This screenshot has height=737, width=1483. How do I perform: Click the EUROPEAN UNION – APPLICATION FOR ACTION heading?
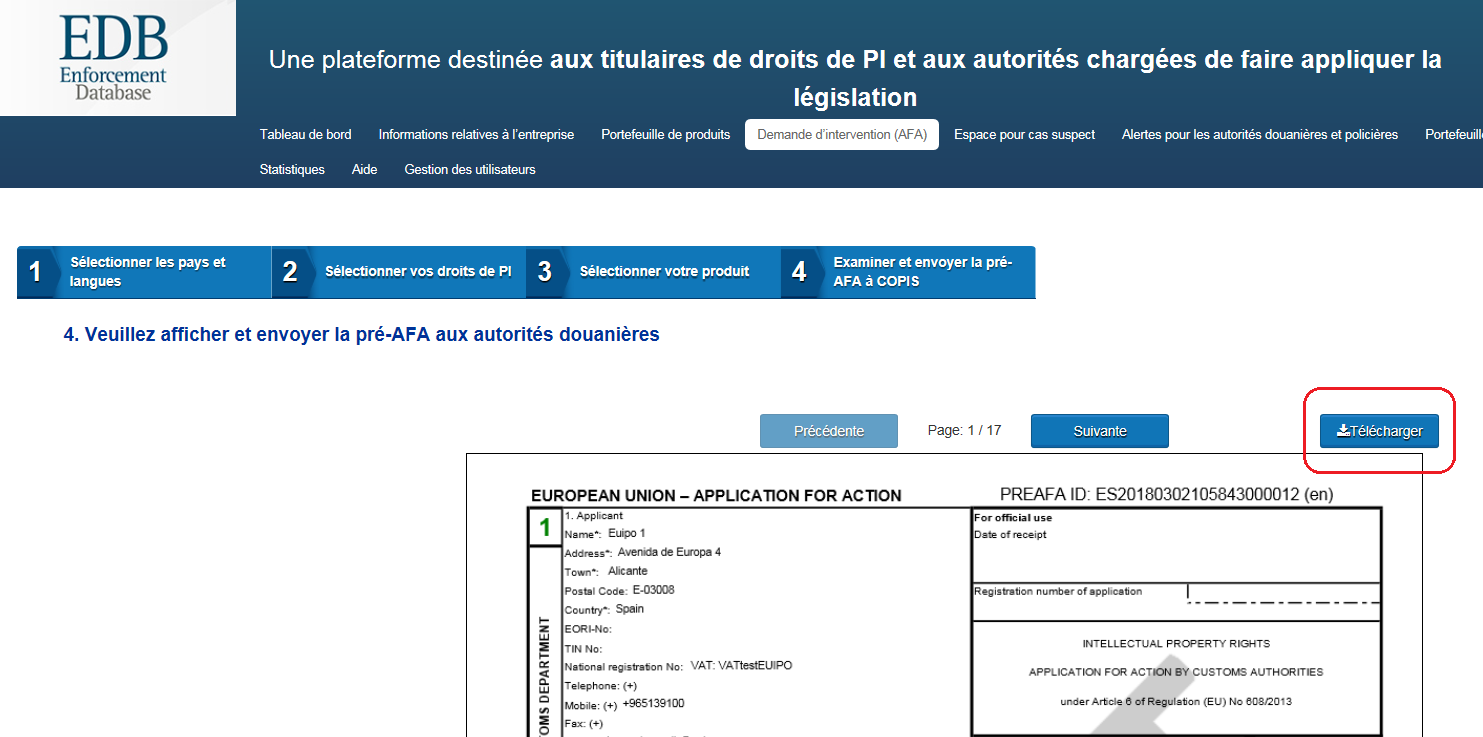716,495
